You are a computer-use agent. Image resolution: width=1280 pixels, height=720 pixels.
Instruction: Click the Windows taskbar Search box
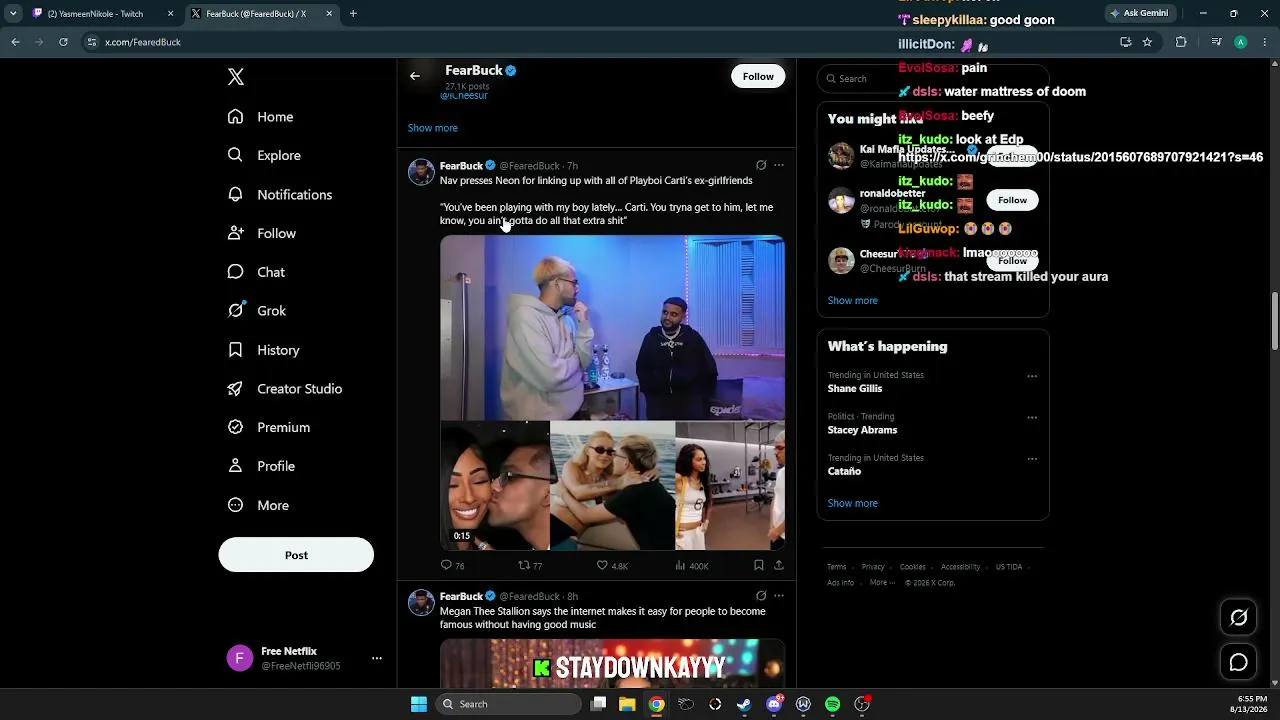(510, 704)
